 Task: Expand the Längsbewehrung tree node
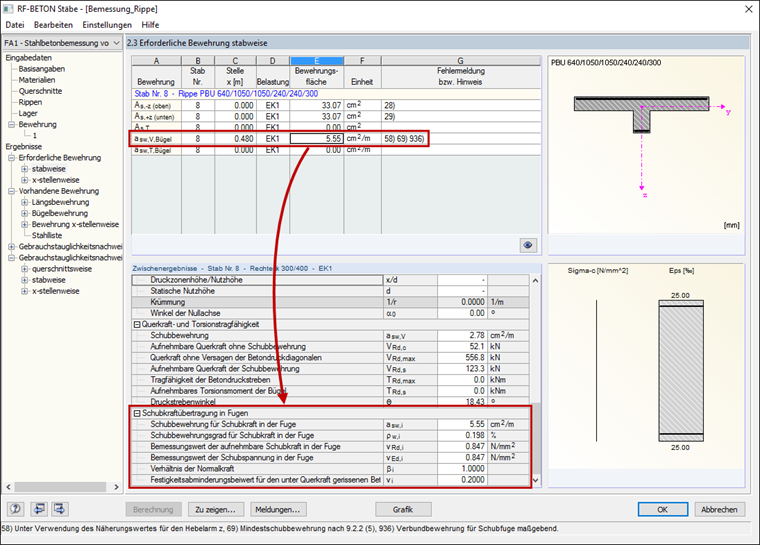click(x=24, y=202)
